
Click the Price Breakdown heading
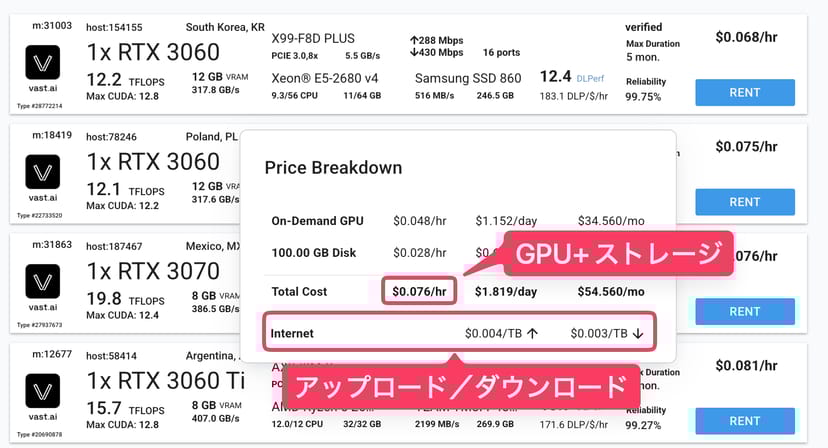pyautogui.click(x=333, y=168)
